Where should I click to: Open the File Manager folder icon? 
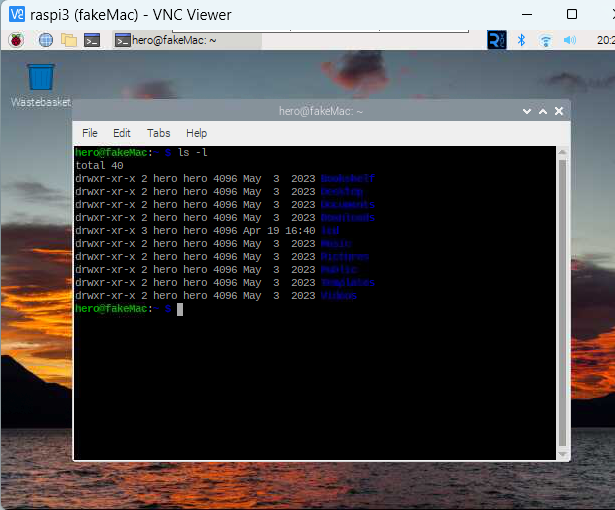click(68, 40)
